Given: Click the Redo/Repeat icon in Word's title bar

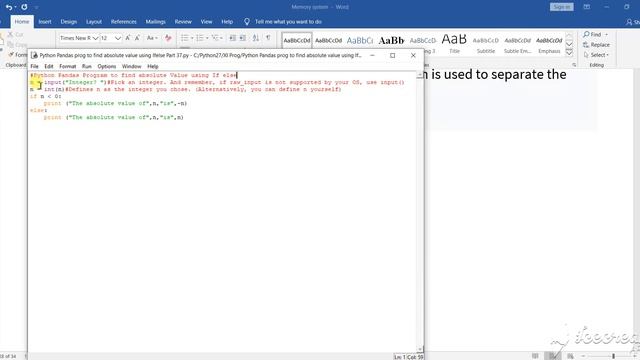Looking at the screenshot, I should click(x=24, y=7).
